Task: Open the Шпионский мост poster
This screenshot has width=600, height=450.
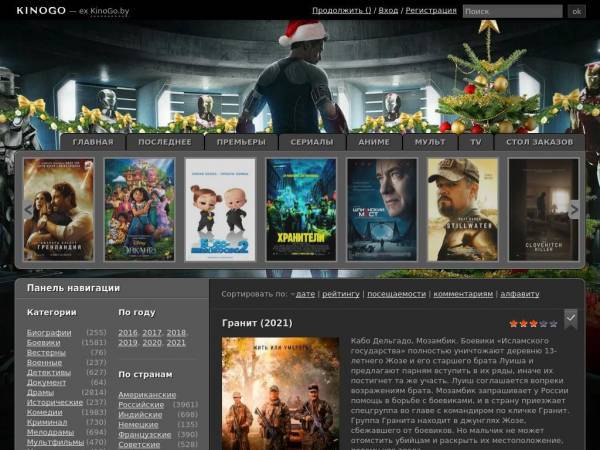Action: pos(382,210)
